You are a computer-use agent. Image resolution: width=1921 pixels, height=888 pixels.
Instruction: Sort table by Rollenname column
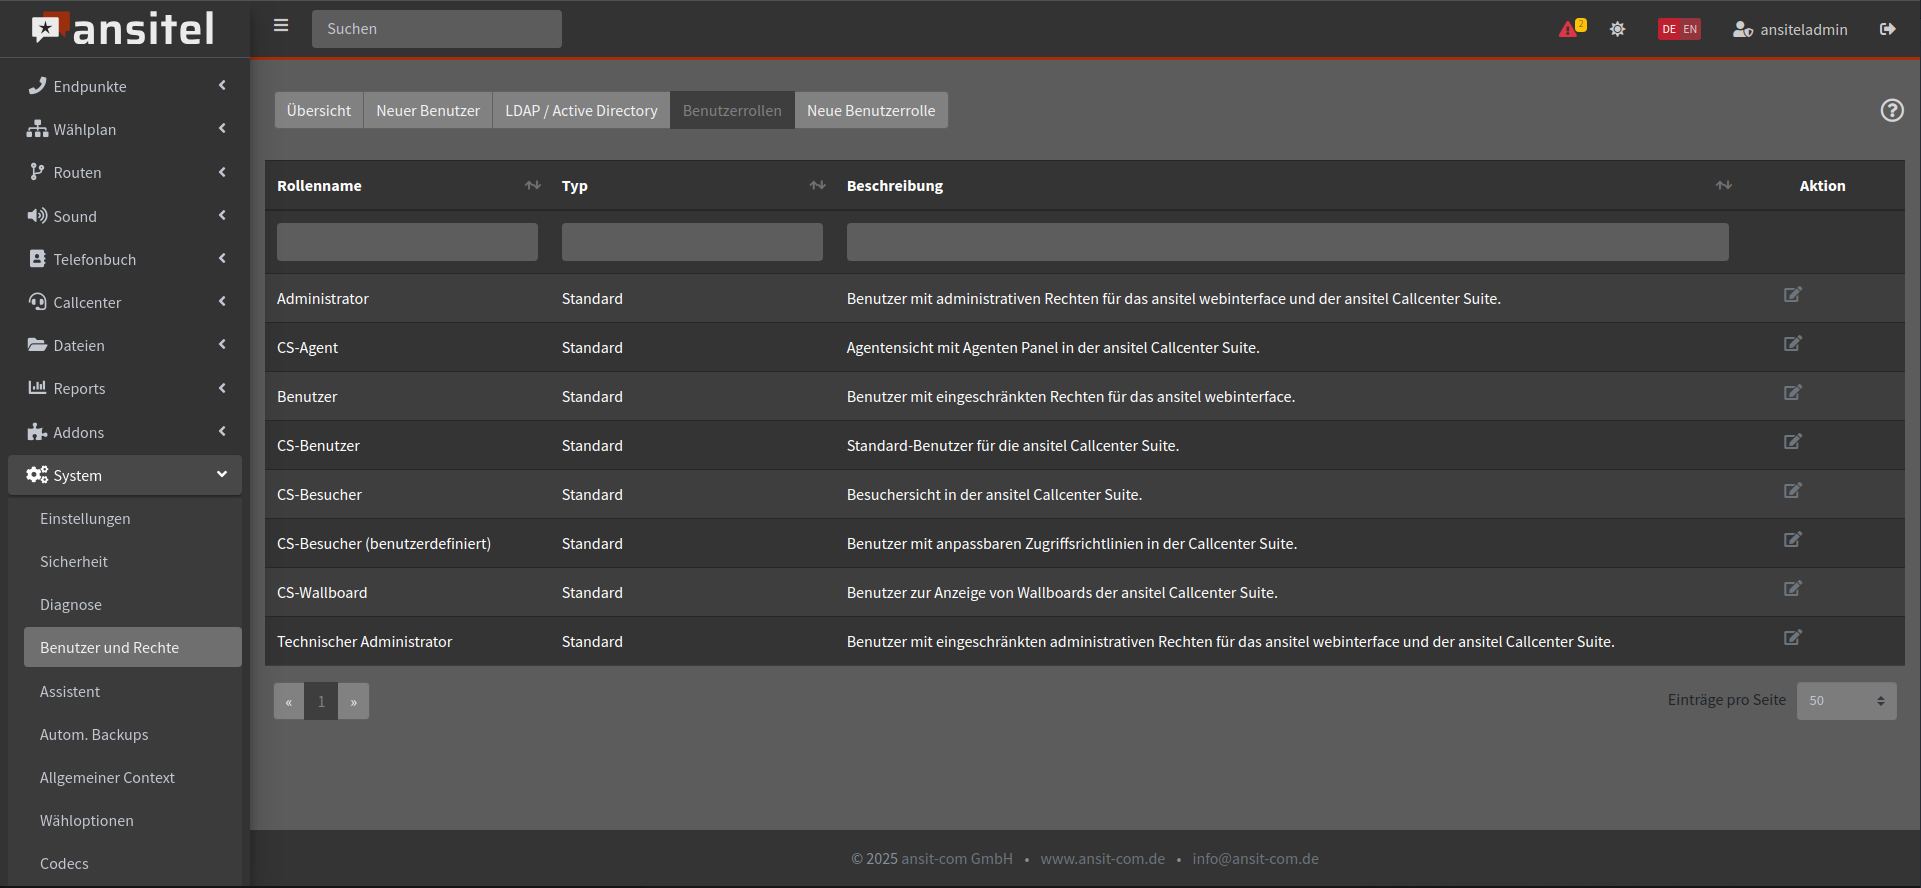[532, 185]
